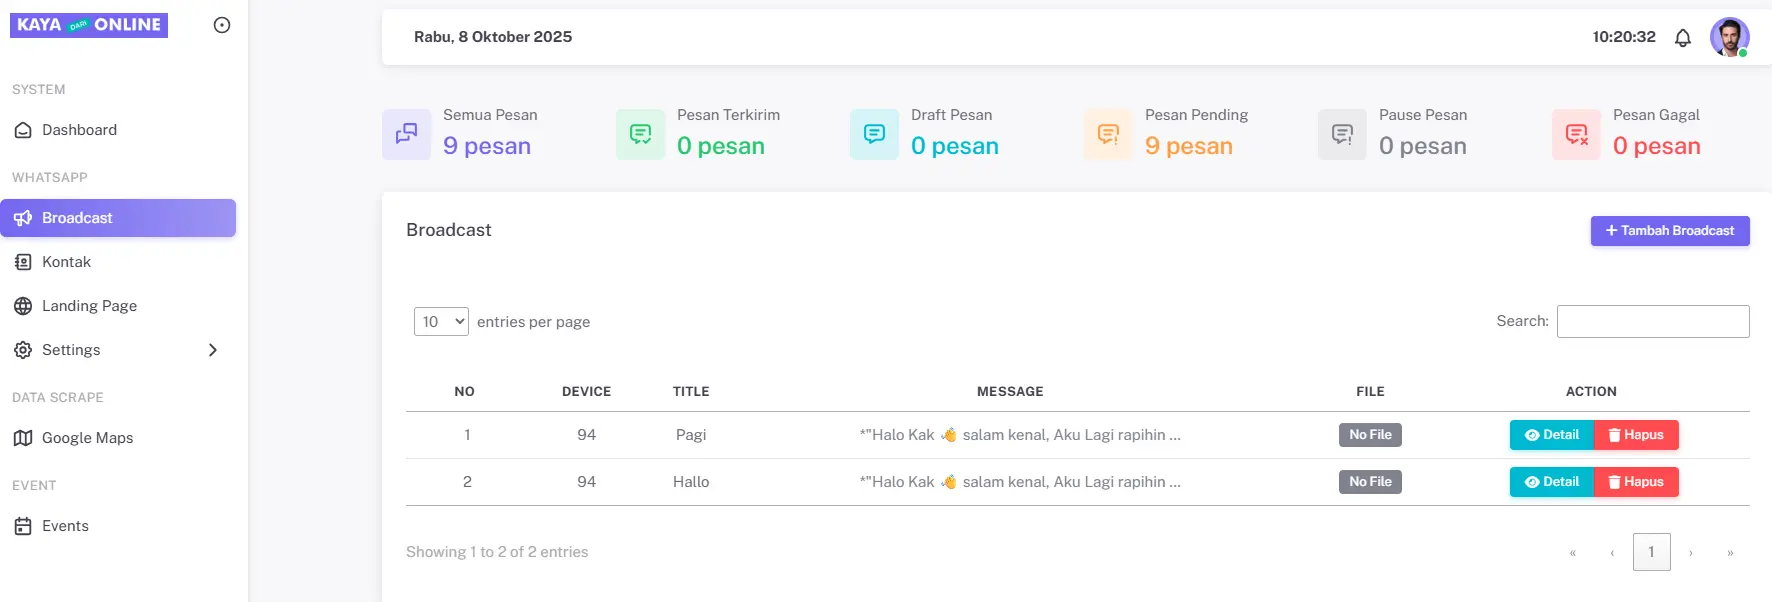Viewport: 1772px width, 602px height.
Task: View Detail for the Pagi broadcast
Action: coord(1551,435)
